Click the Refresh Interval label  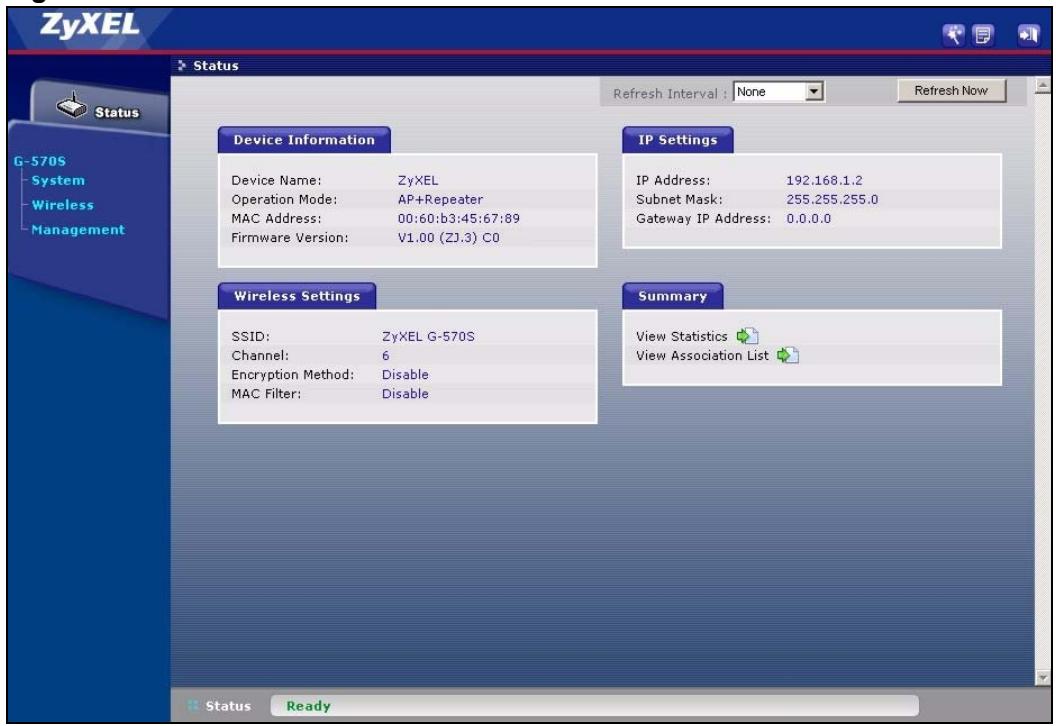pos(669,94)
